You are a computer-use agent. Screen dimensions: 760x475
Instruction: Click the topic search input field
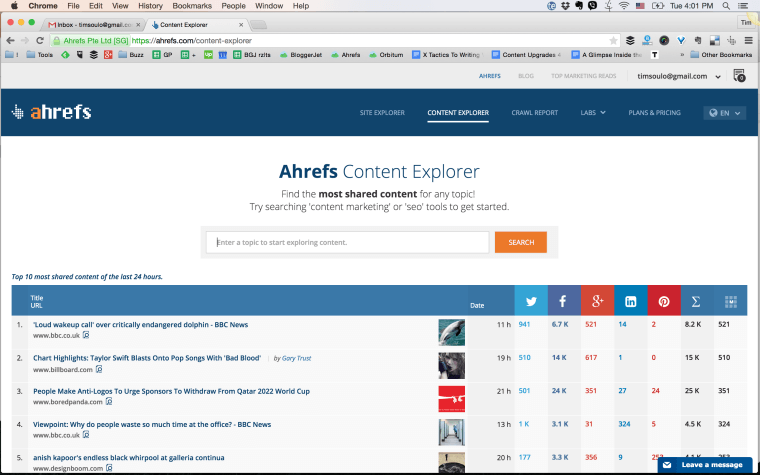coord(348,242)
